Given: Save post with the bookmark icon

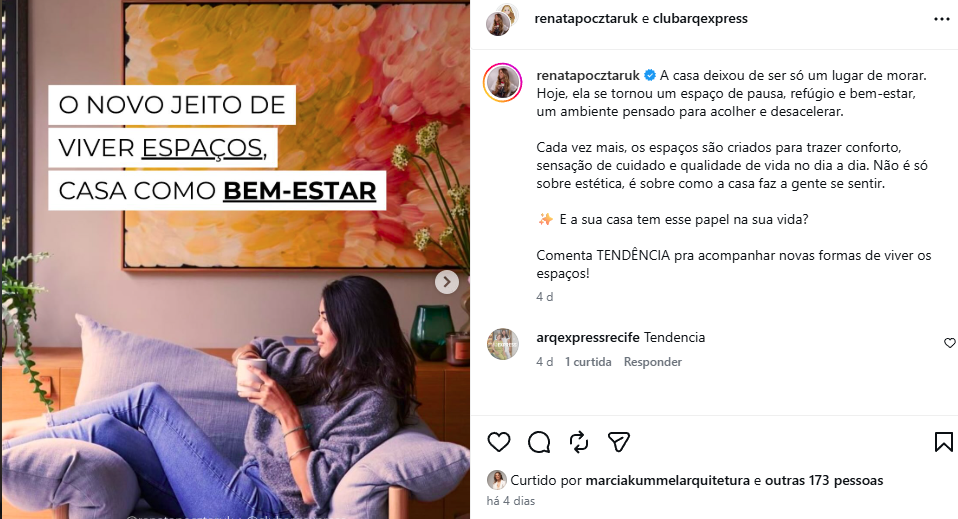Looking at the screenshot, I should (943, 442).
